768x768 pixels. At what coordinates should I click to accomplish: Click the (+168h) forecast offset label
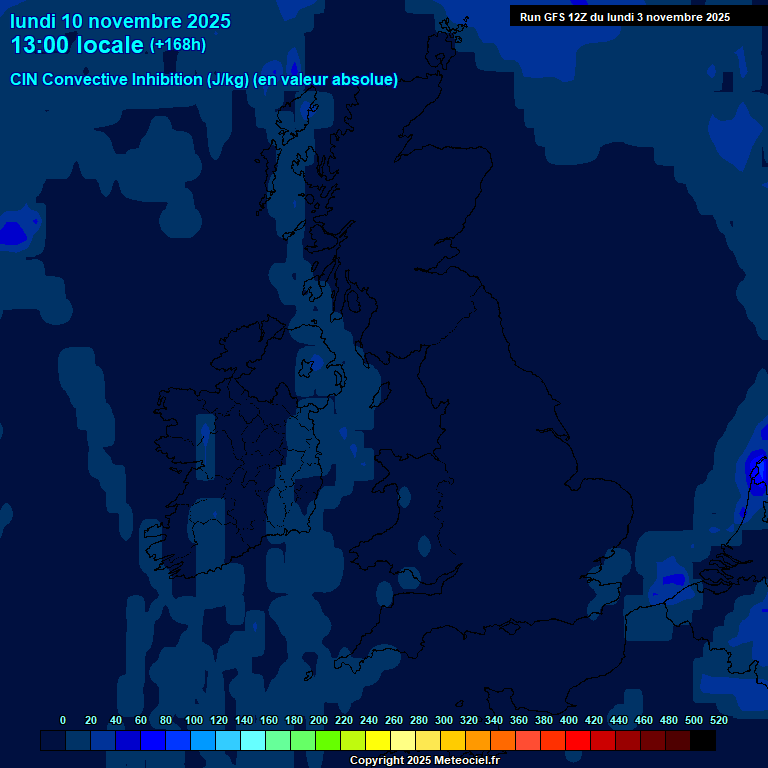point(177,45)
